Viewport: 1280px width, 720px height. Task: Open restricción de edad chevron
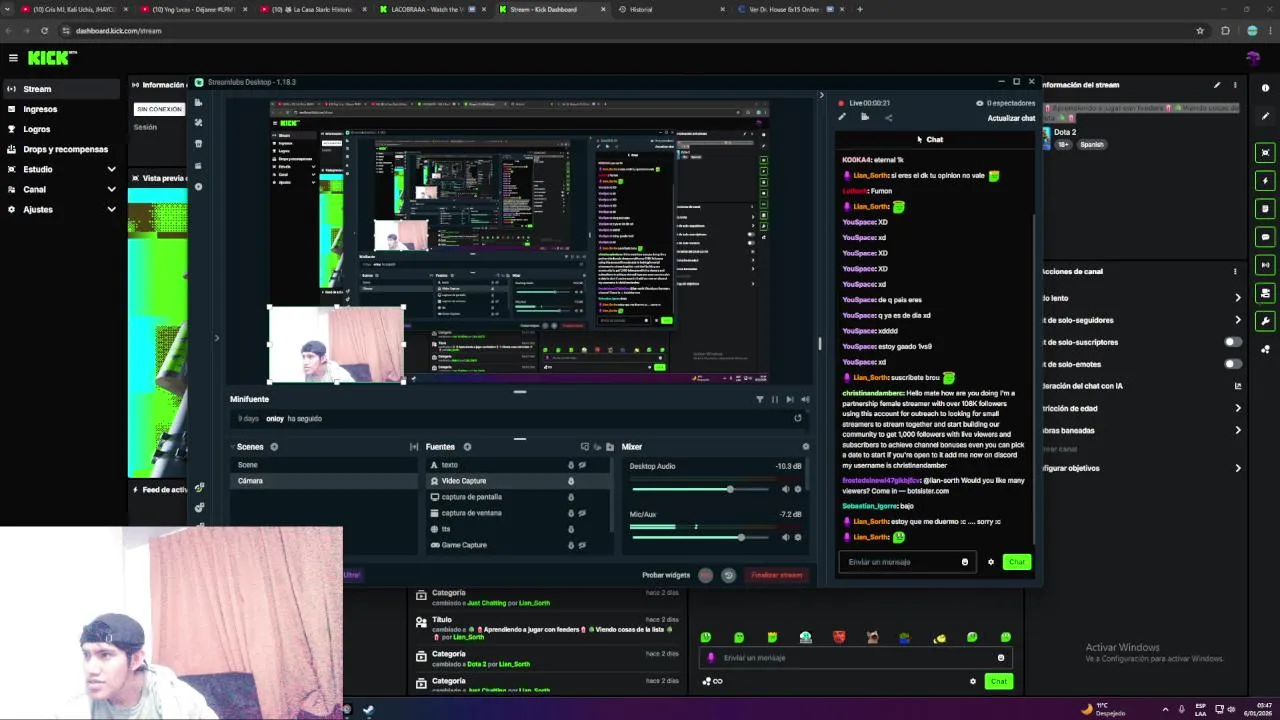click(1237, 408)
